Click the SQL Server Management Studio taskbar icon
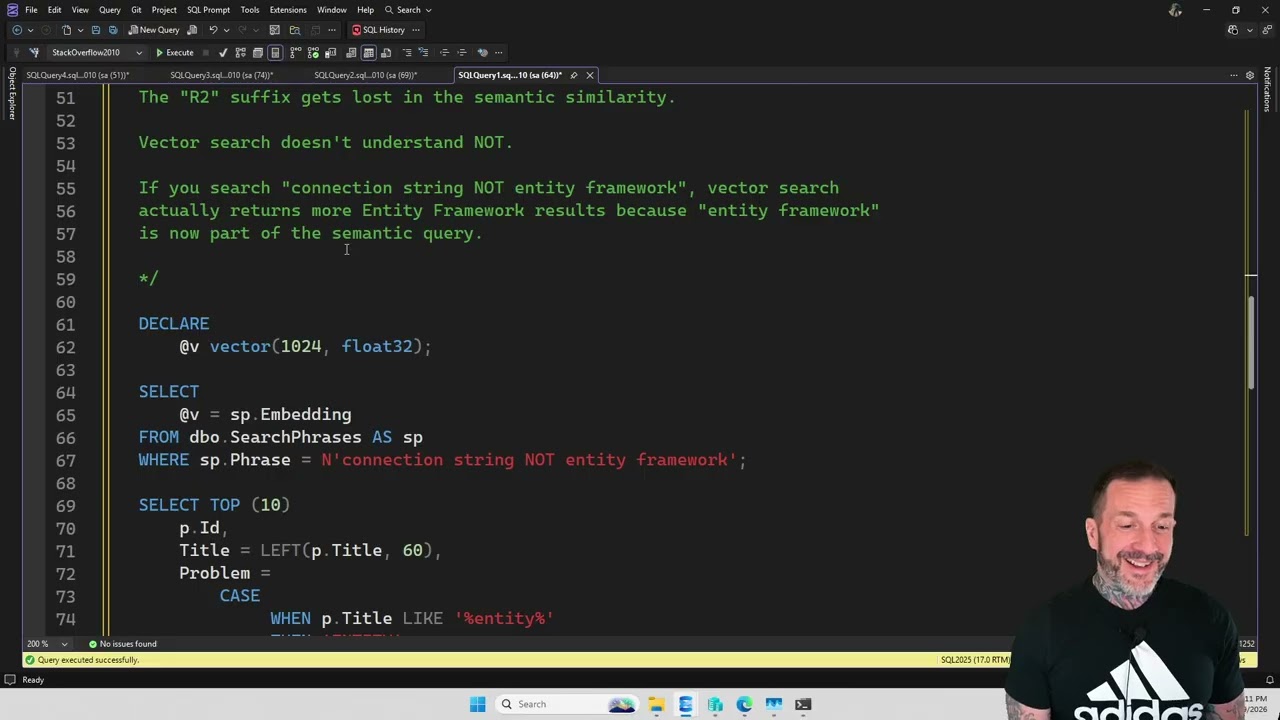The width and height of the screenshot is (1280, 720). pos(685,704)
